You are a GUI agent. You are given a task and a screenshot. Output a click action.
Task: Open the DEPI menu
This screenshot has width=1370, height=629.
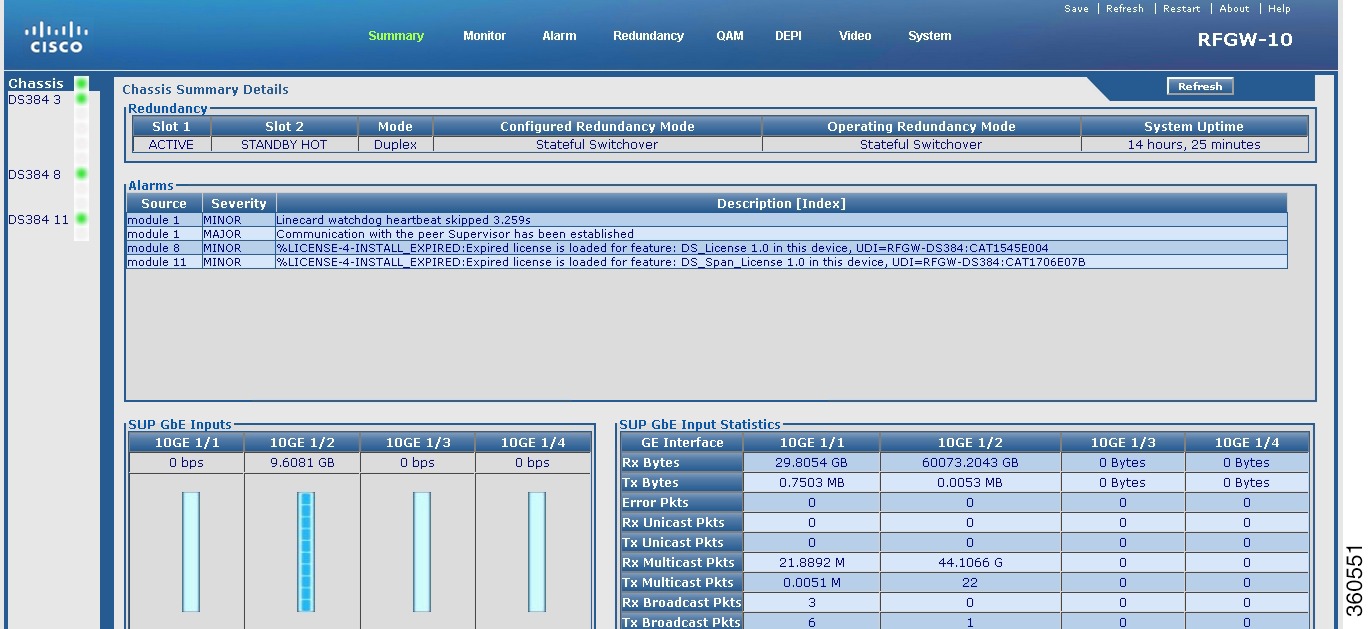click(788, 36)
